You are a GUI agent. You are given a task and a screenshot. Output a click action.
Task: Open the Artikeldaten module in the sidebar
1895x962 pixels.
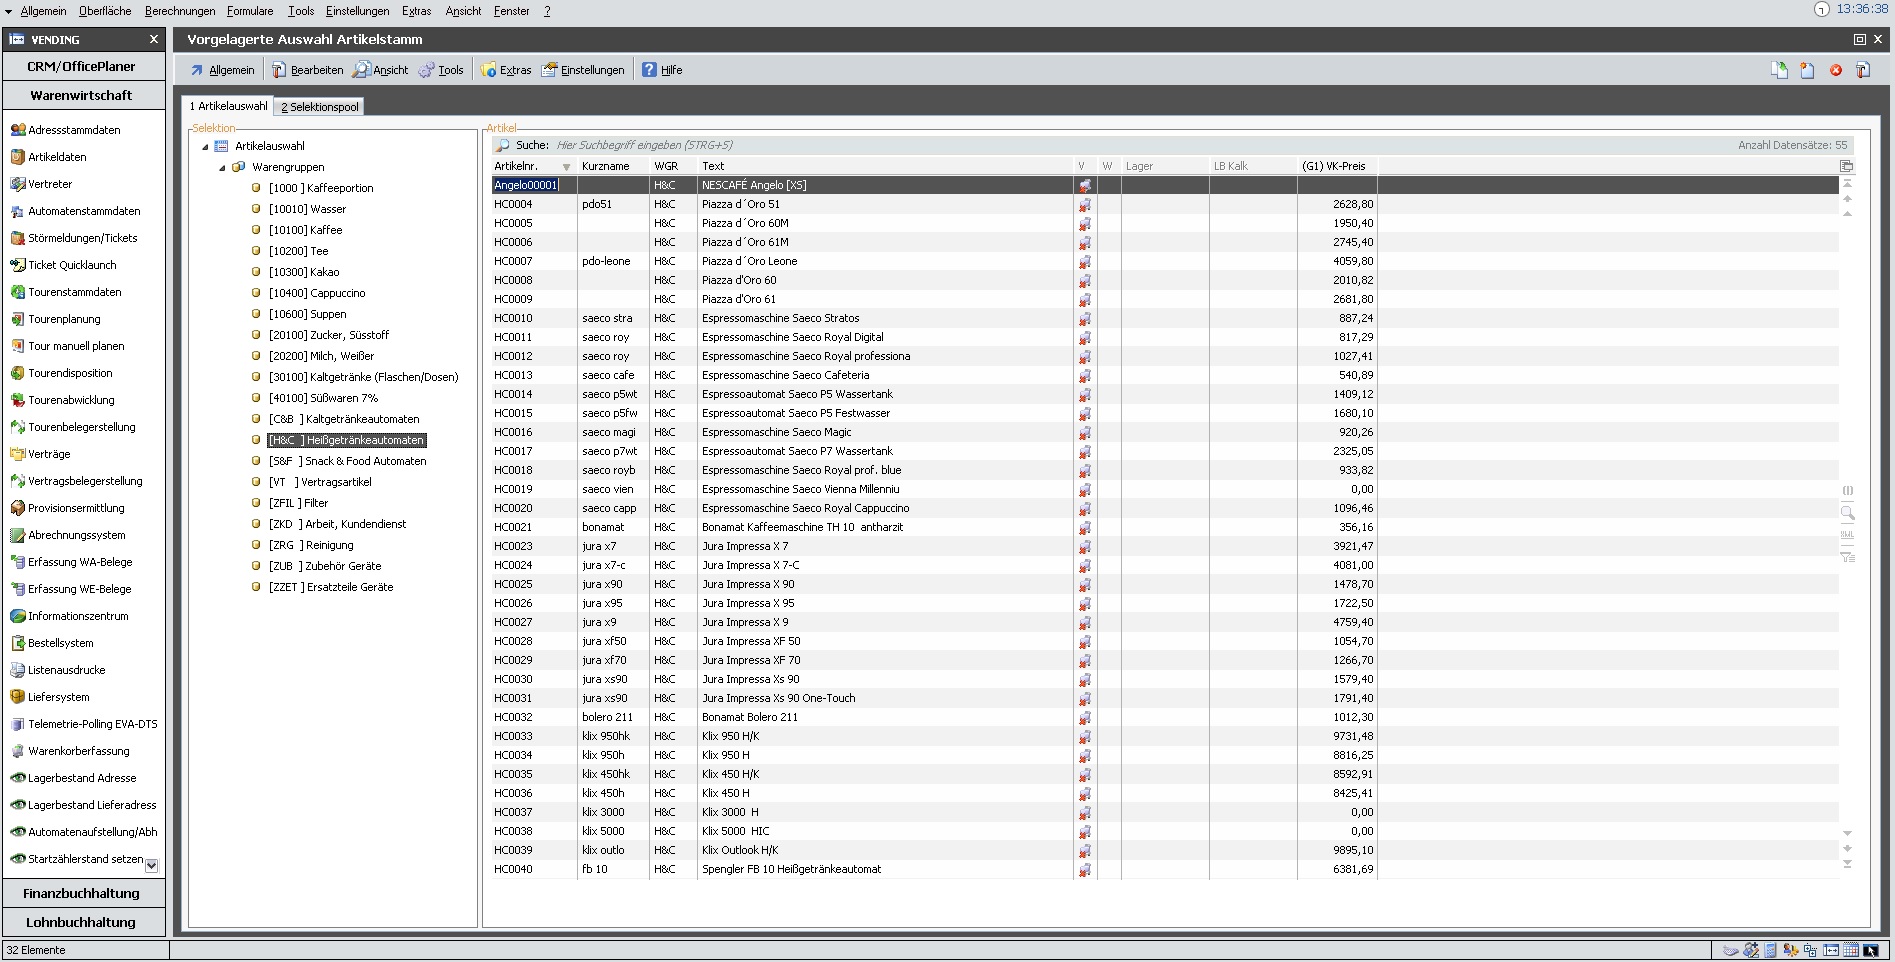click(57, 157)
